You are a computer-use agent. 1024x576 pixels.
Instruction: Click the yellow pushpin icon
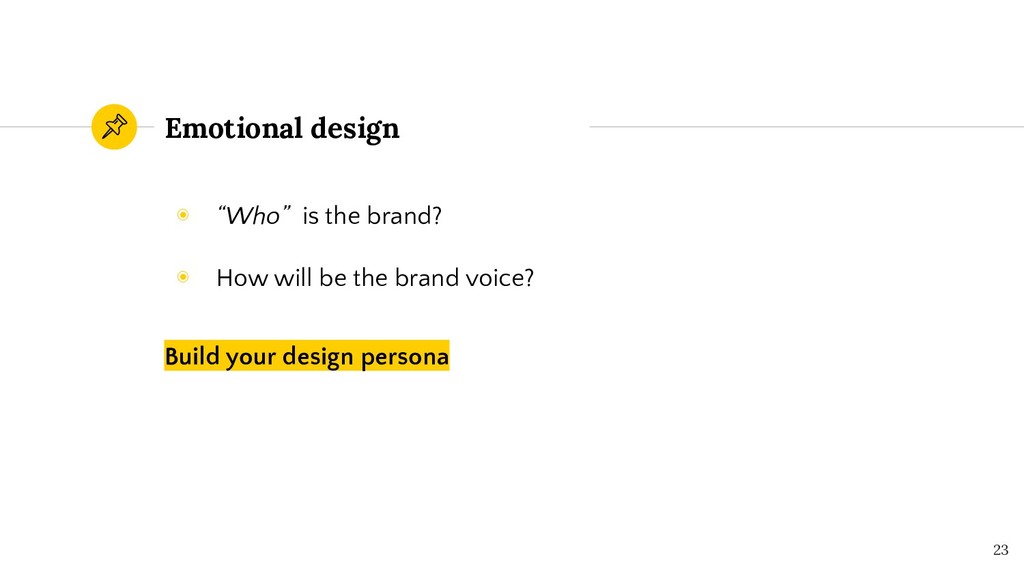point(114,127)
